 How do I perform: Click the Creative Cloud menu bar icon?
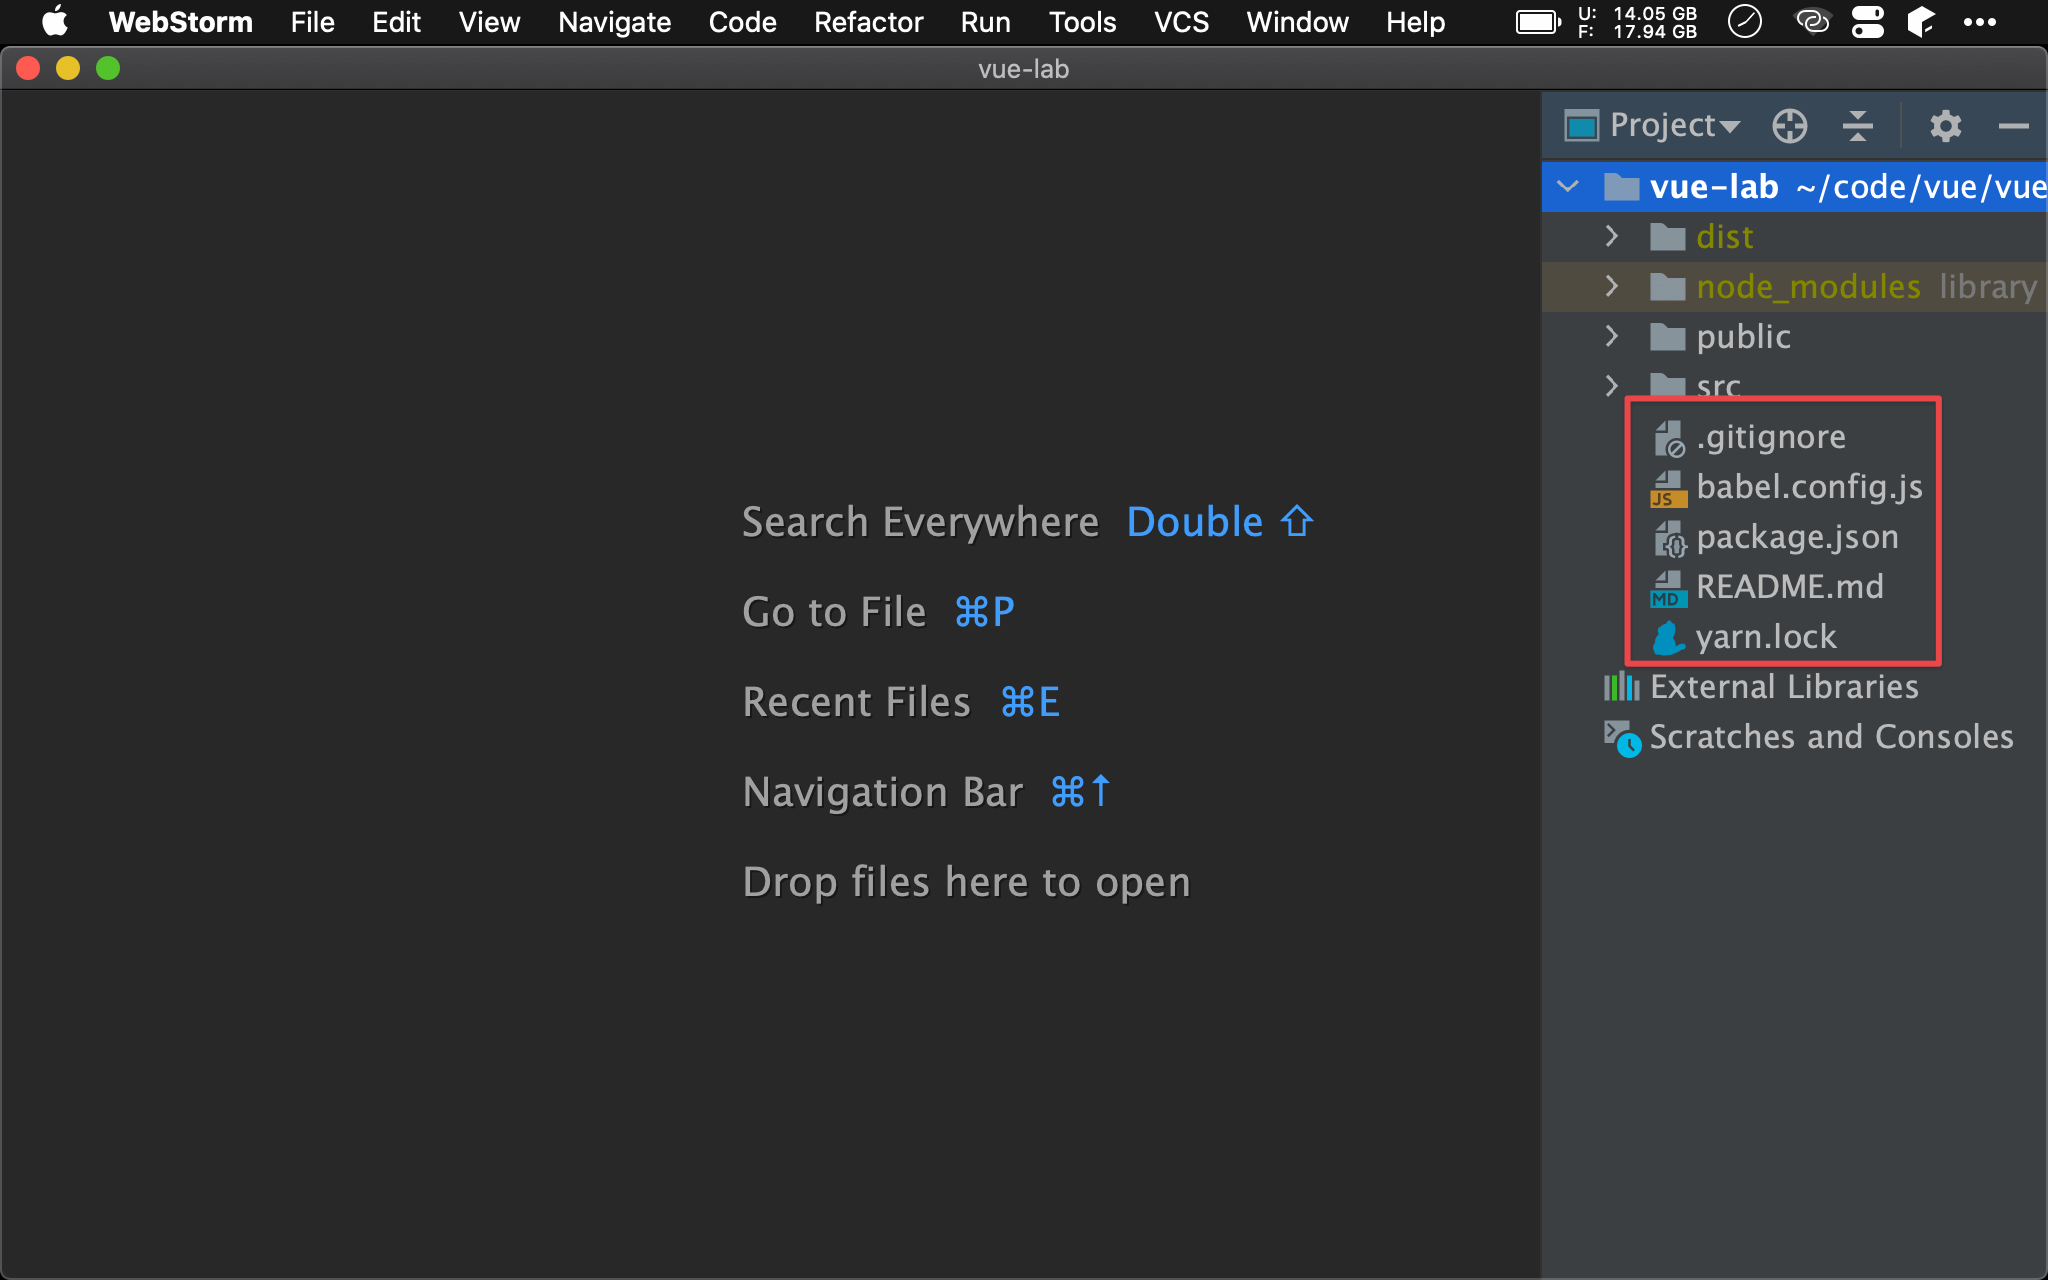1812,21
